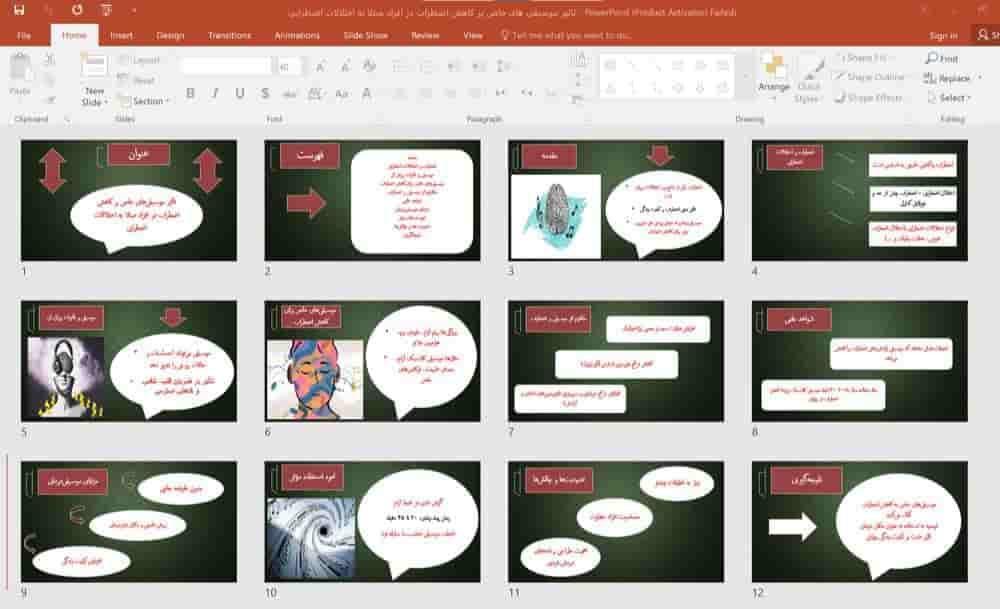
Task: Select slide 12 thumbnail with the white arrow
Action: click(x=860, y=522)
